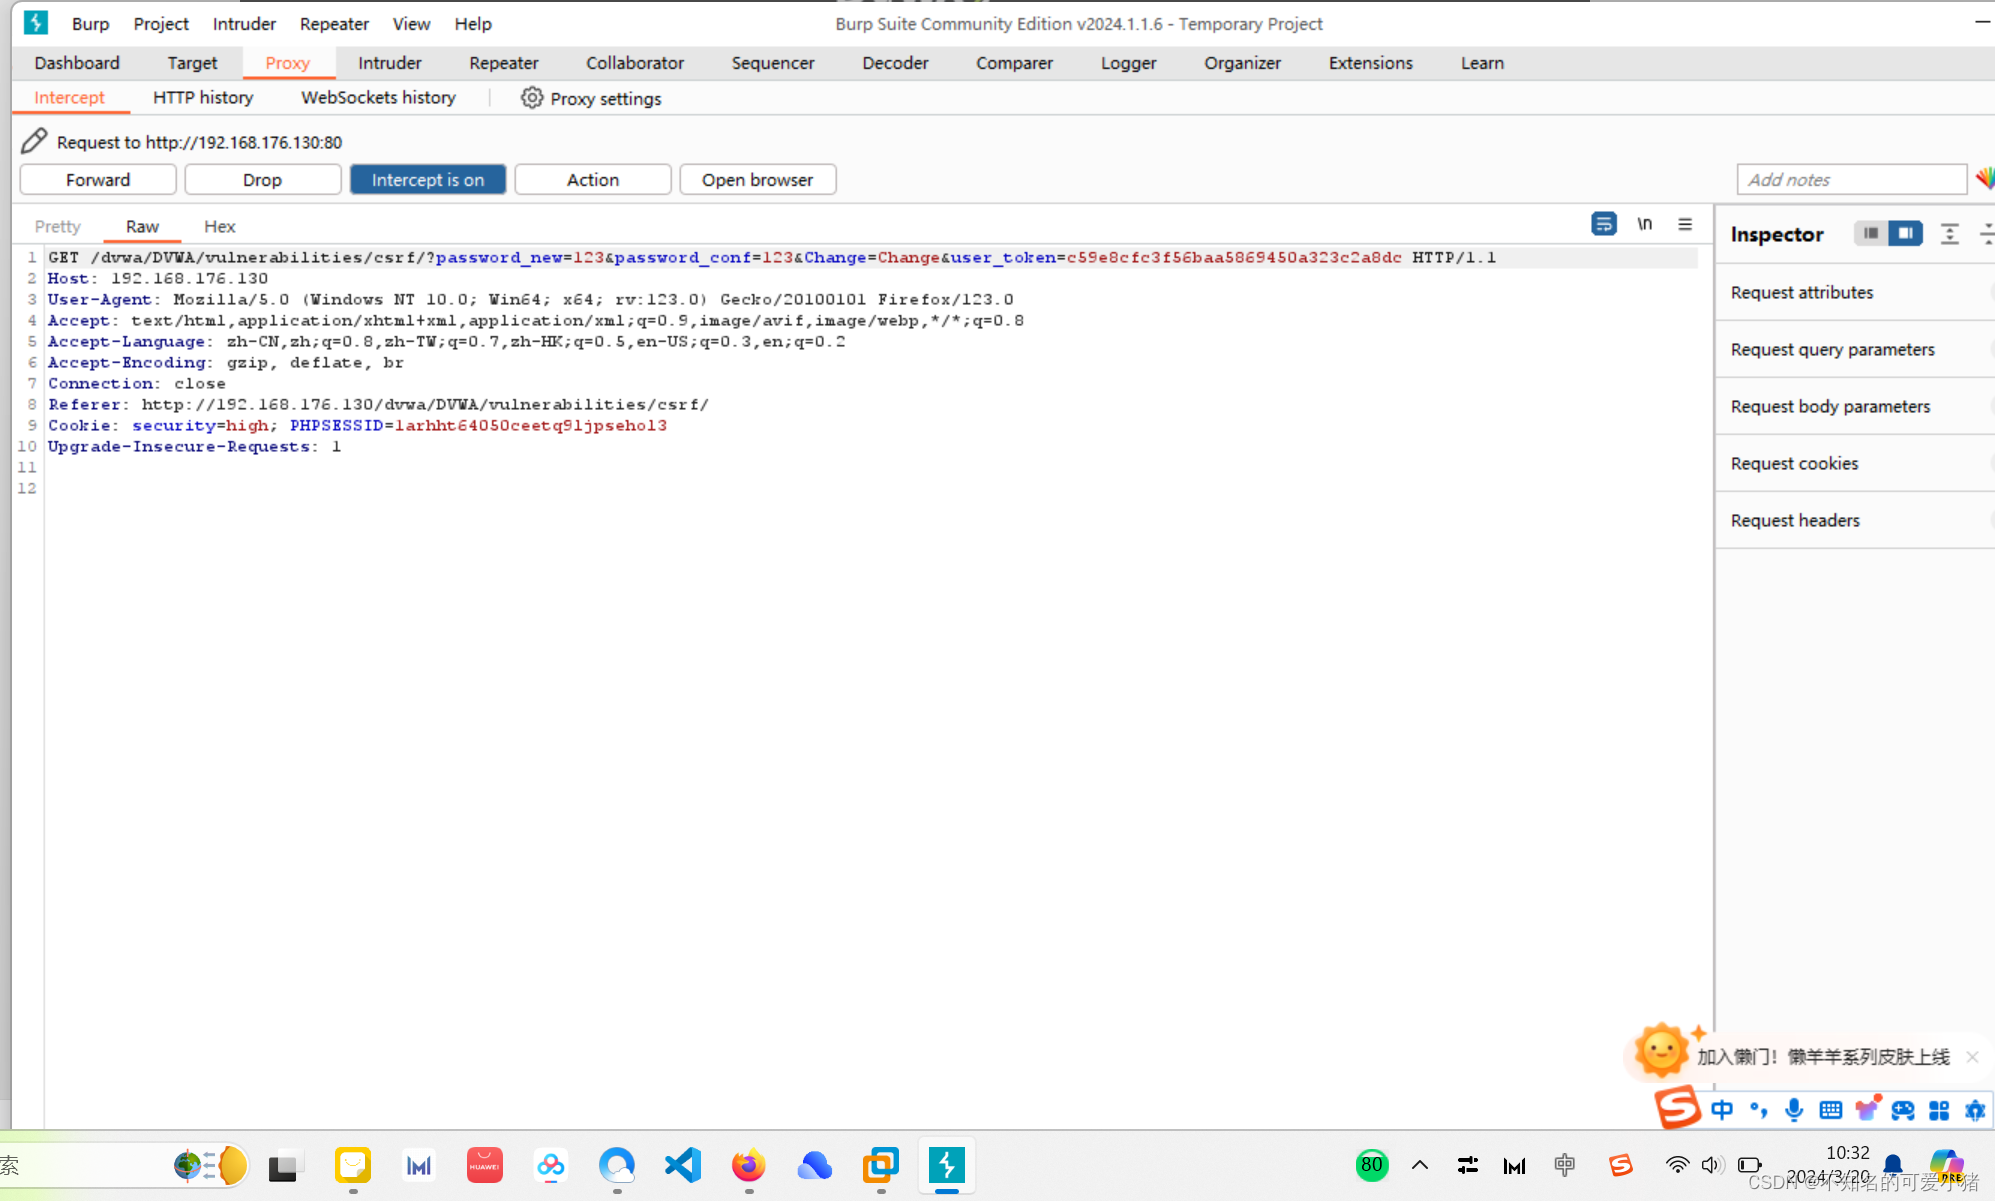Open the Extensions tab
The width and height of the screenshot is (1995, 1201).
[x=1370, y=62]
